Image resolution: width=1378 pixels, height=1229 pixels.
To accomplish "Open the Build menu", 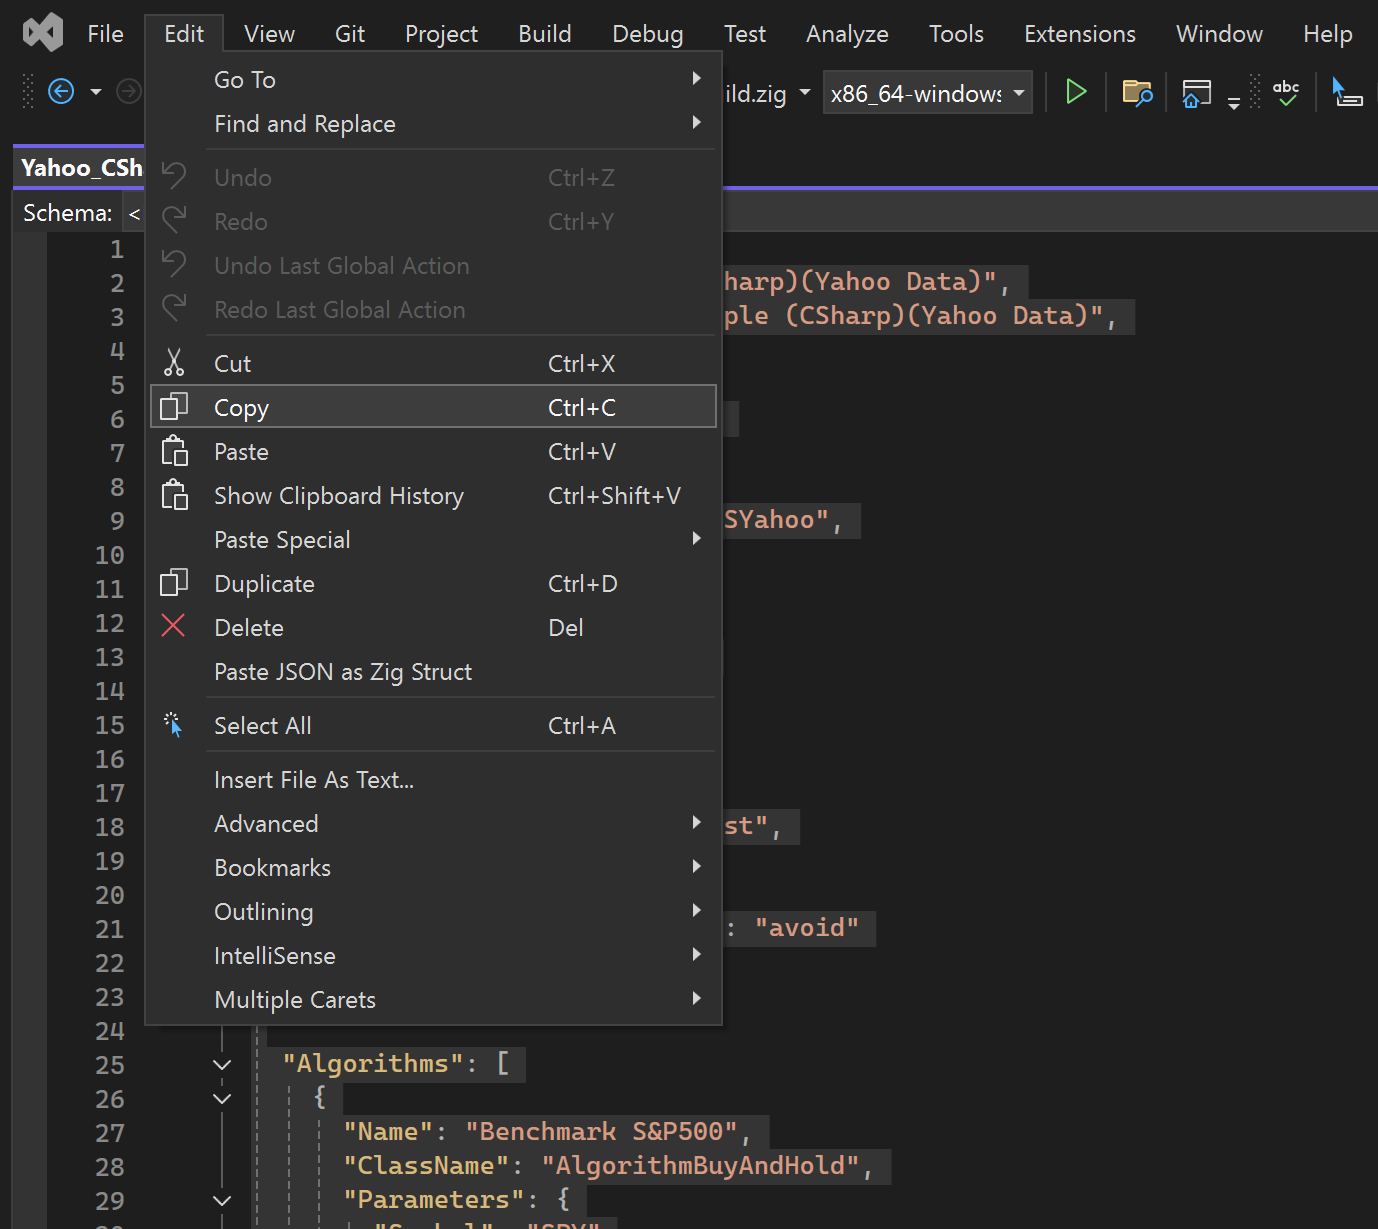I will pos(544,34).
